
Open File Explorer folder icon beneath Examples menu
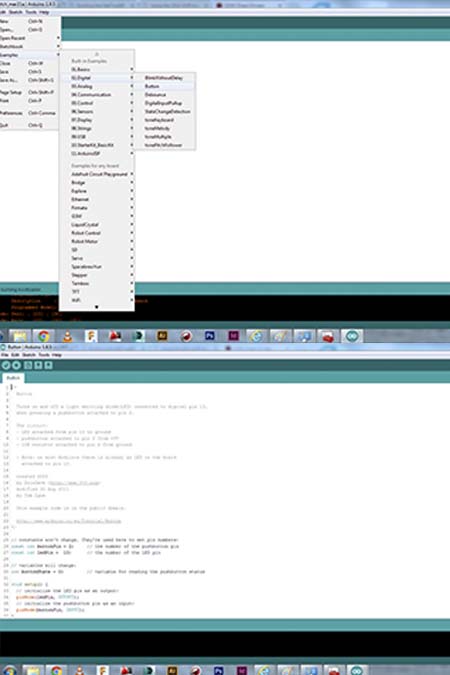coord(20,336)
